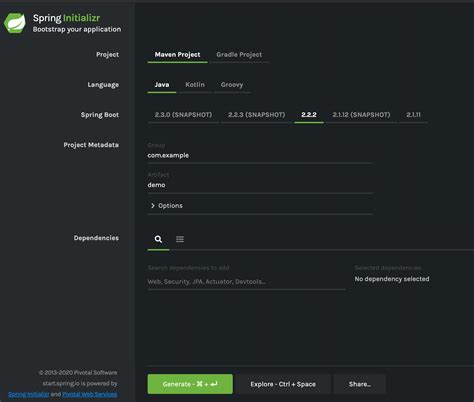Click Explore - Ctrl + Space button
The width and height of the screenshot is (474, 402).
point(283,384)
